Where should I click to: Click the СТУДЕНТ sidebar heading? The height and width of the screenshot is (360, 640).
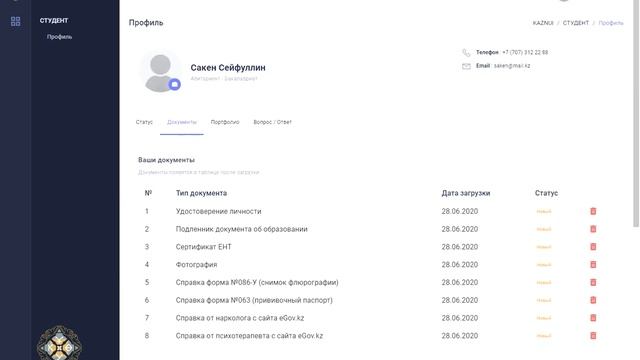(x=54, y=20)
